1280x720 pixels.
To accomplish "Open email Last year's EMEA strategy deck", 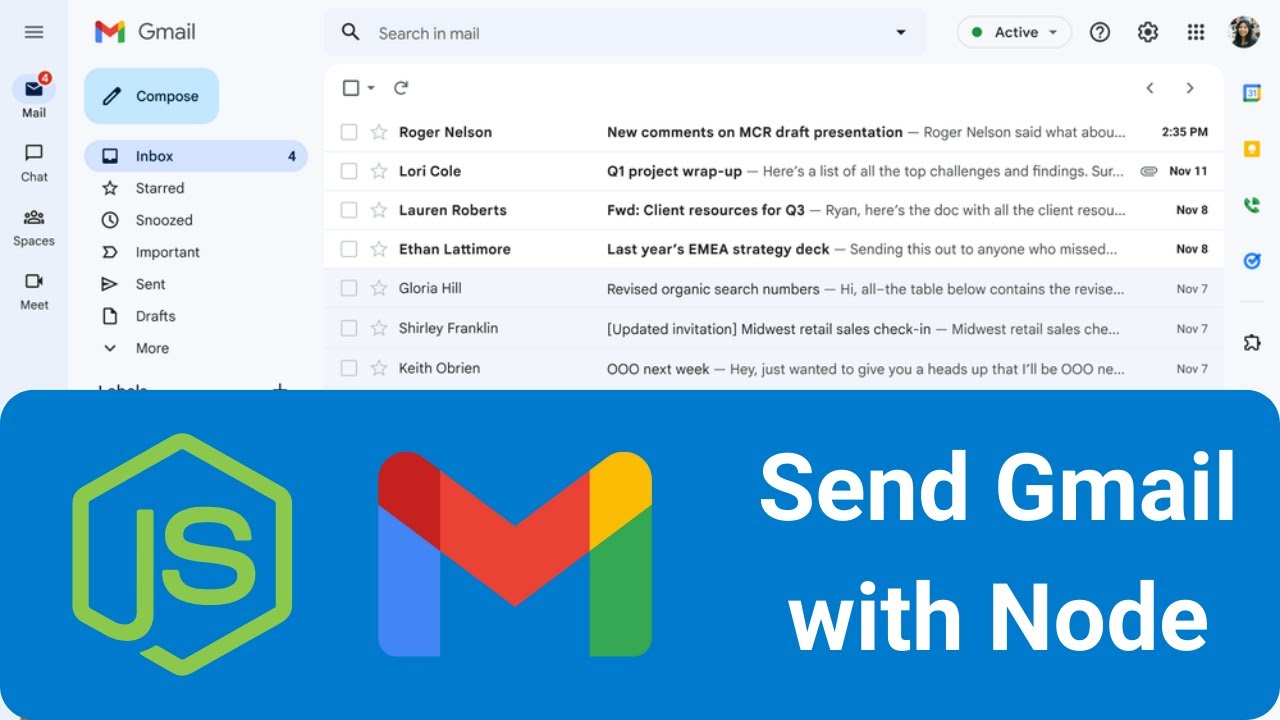I will tap(774, 249).
